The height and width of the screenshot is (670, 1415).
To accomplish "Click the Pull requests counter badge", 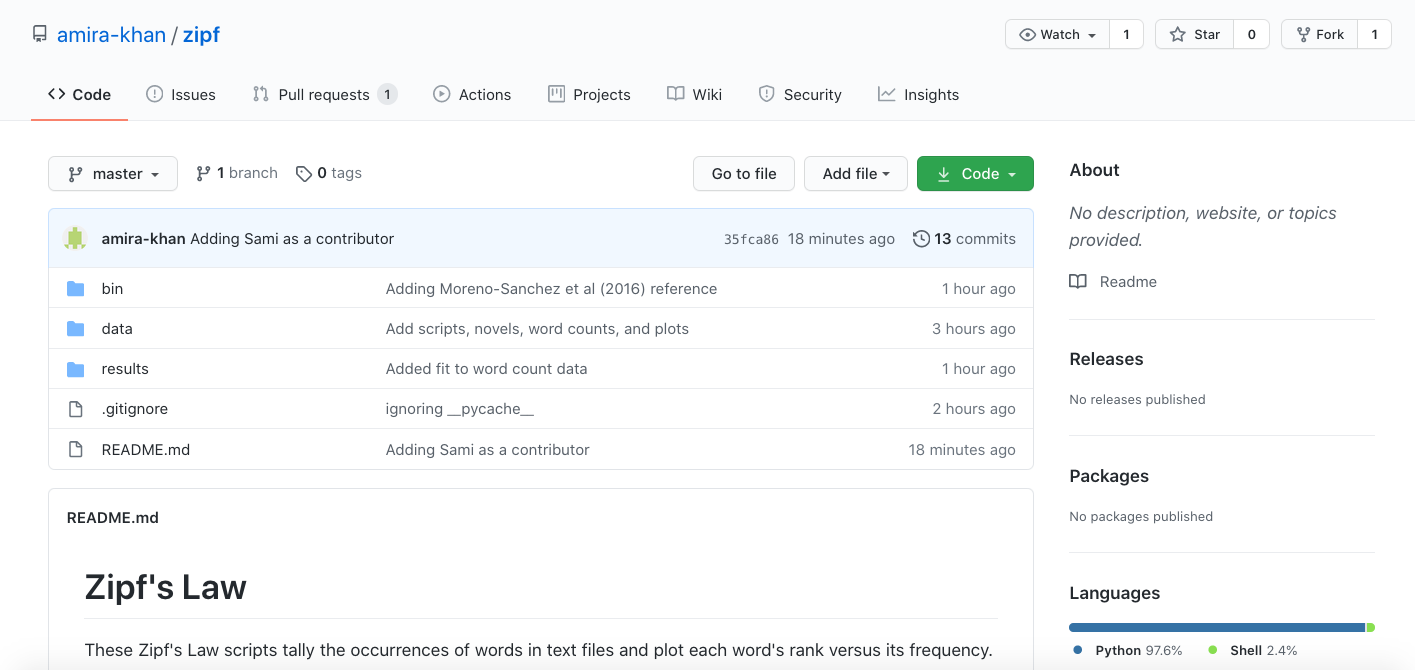I will pyautogui.click(x=387, y=94).
